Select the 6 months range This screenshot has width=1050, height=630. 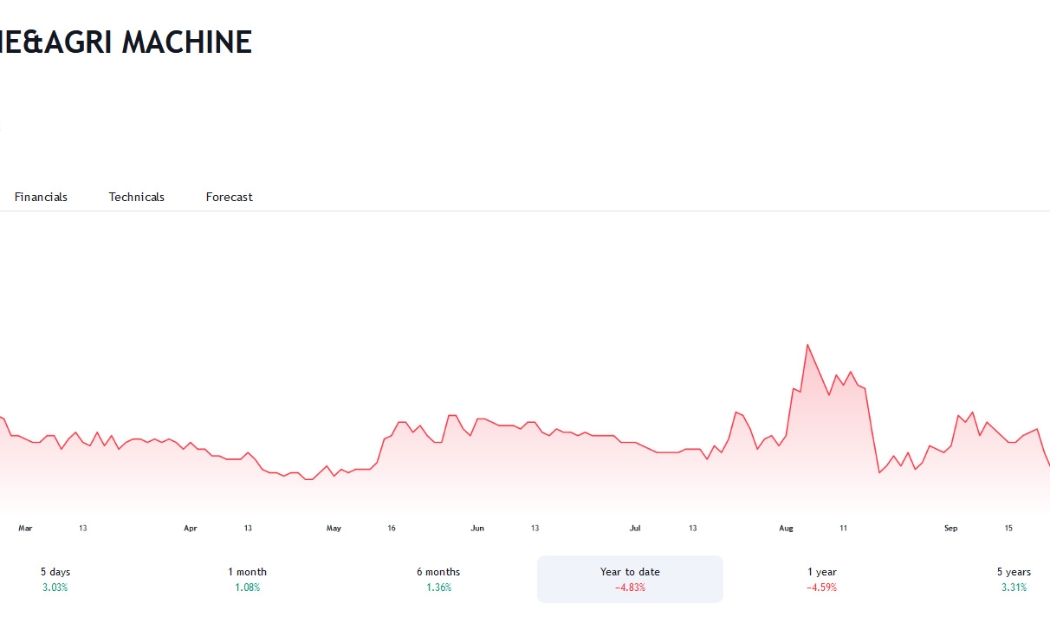coord(439,579)
